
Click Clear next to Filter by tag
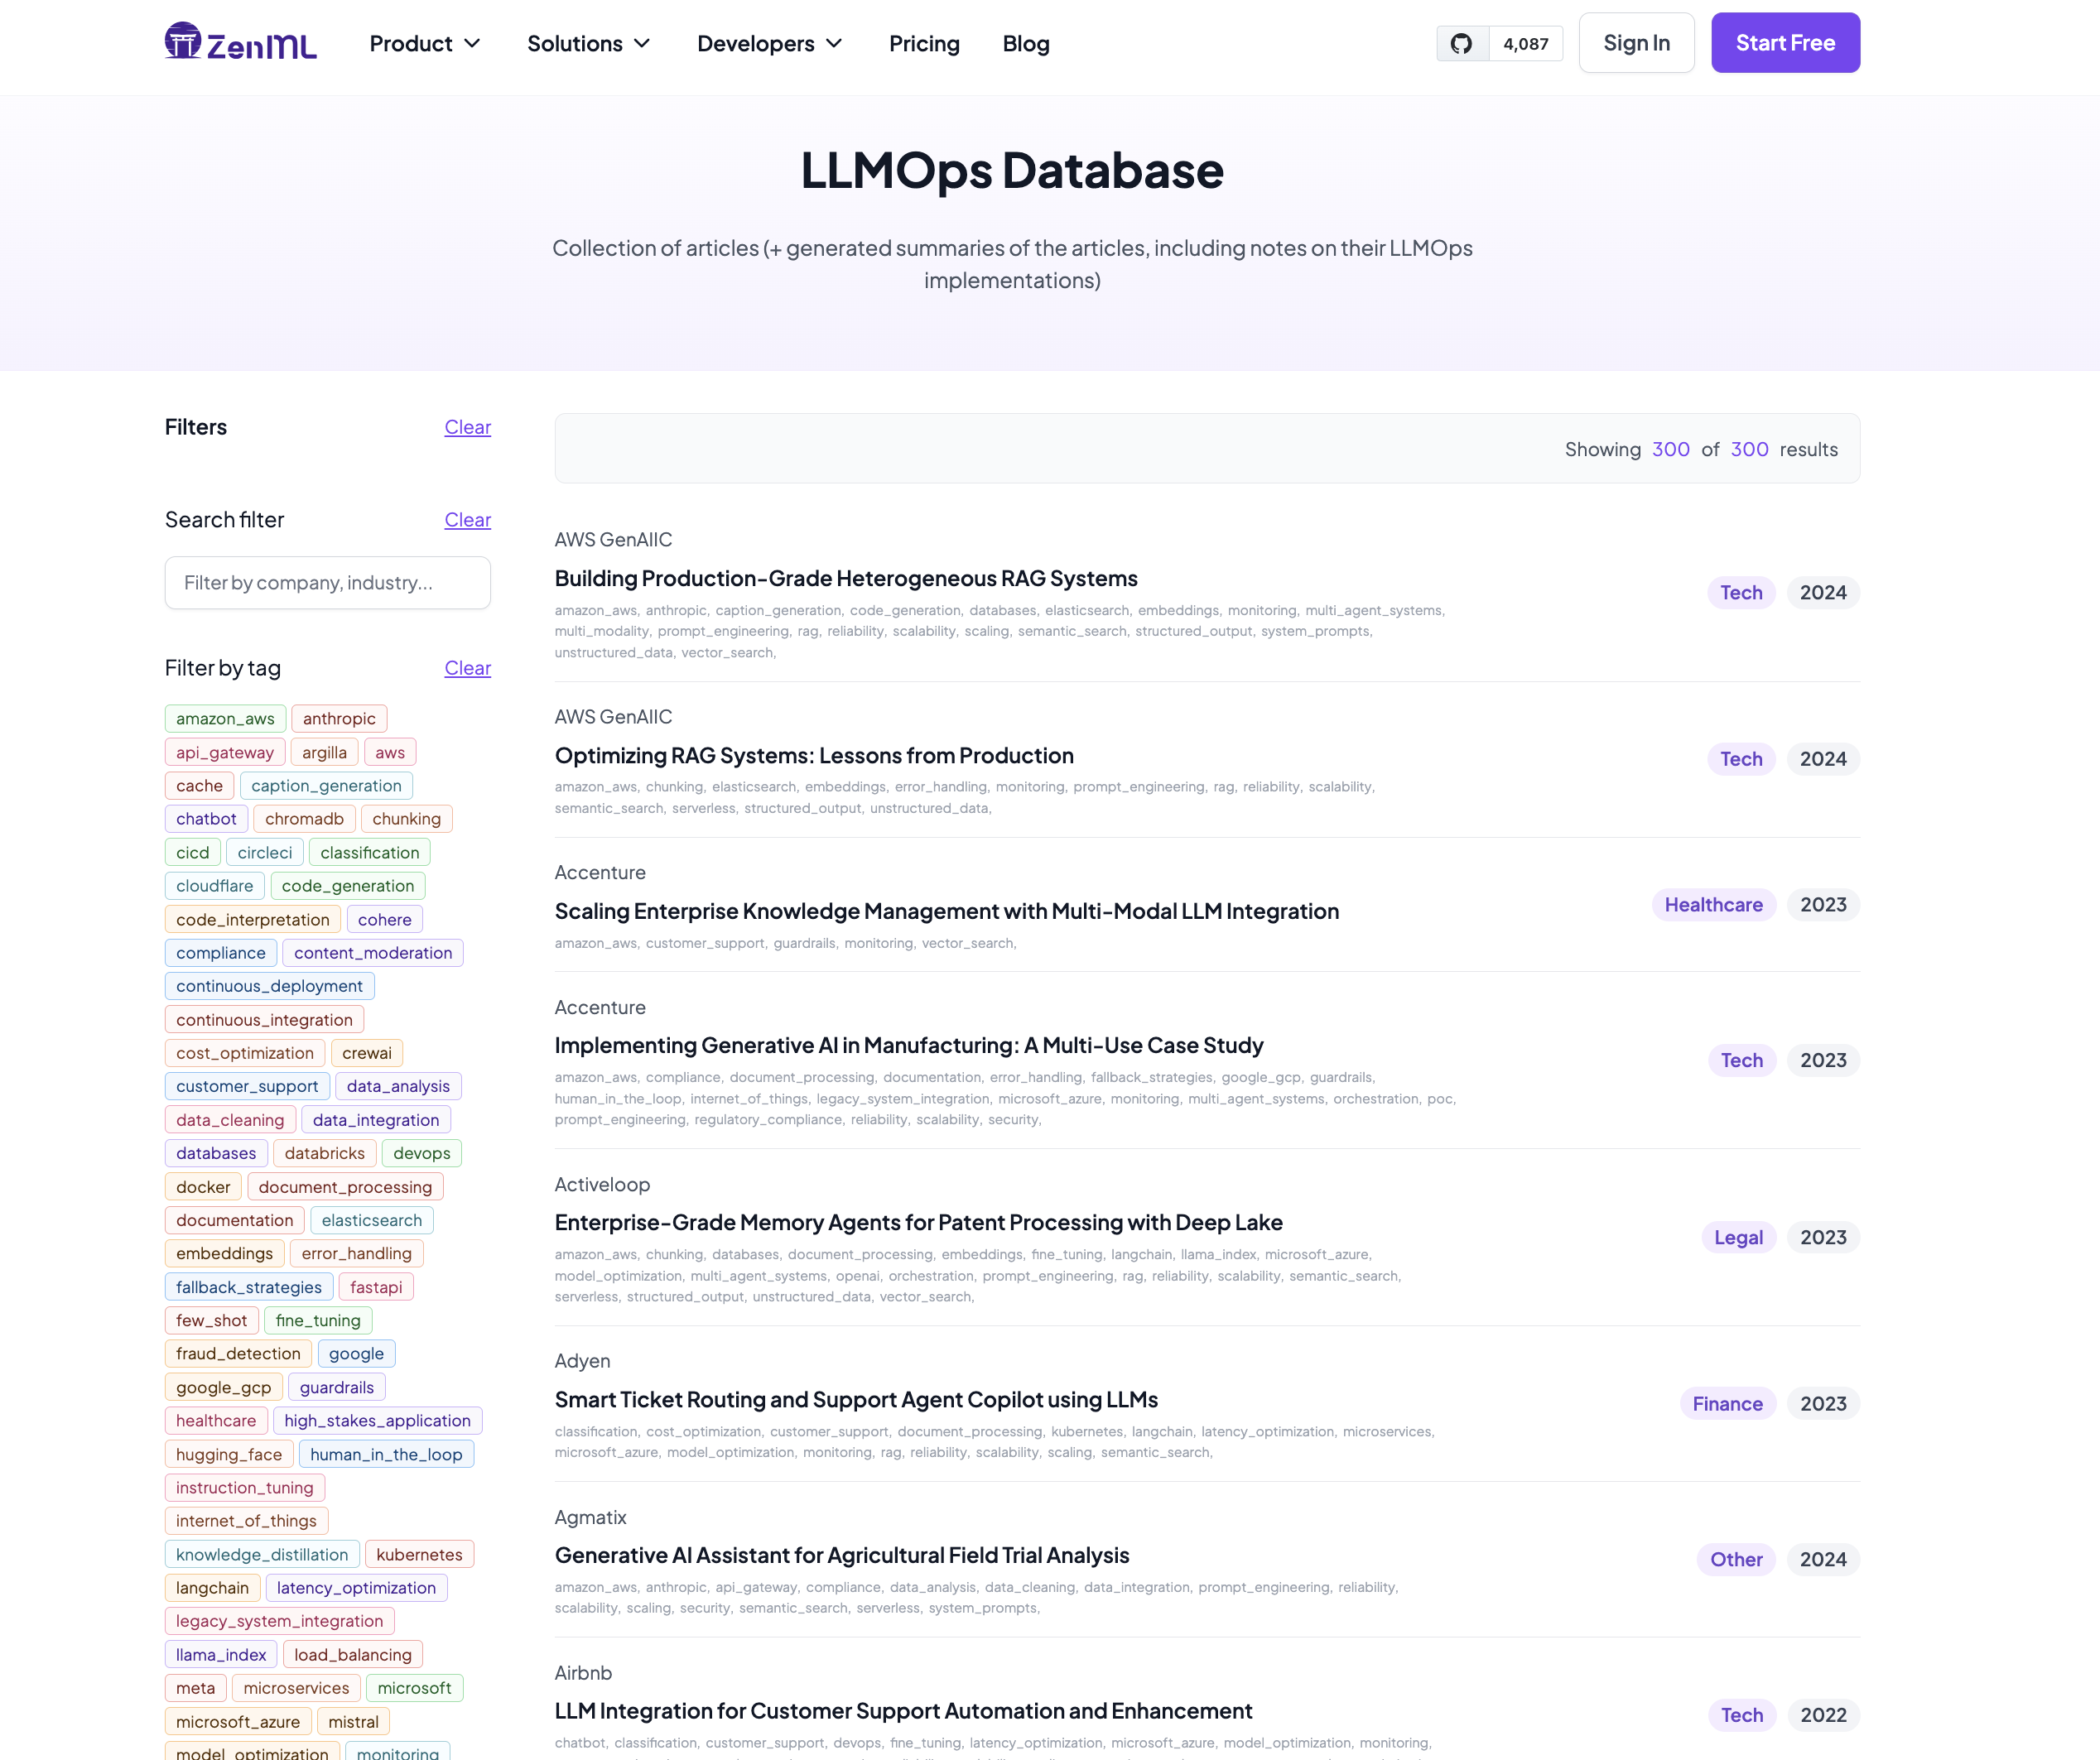467,668
